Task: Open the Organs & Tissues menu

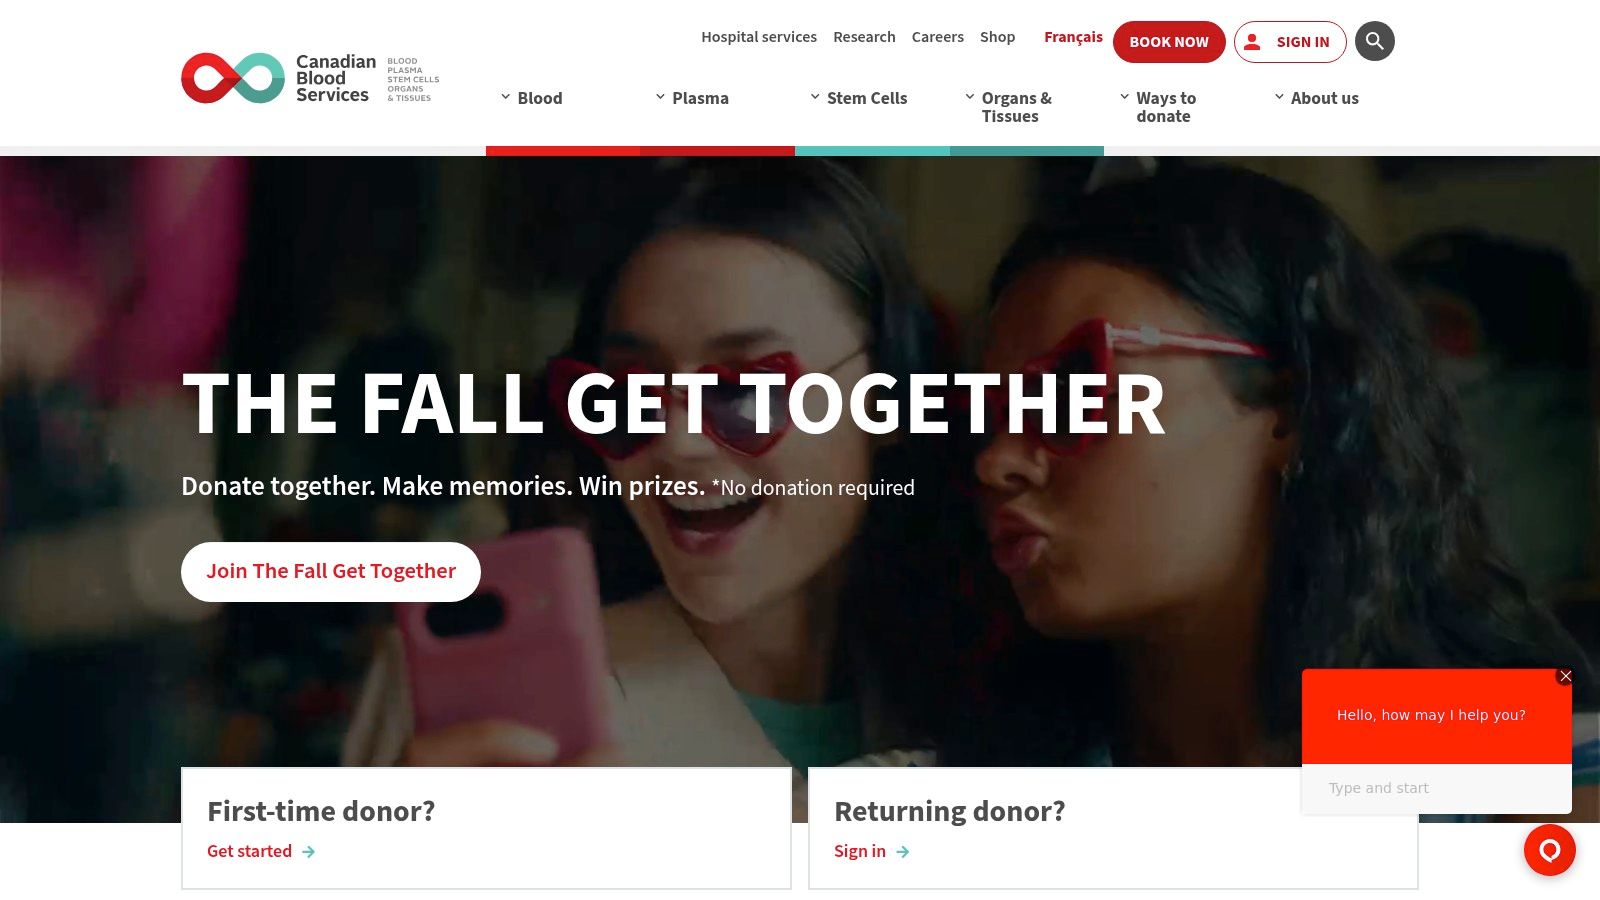Action: click(x=1009, y=107)
